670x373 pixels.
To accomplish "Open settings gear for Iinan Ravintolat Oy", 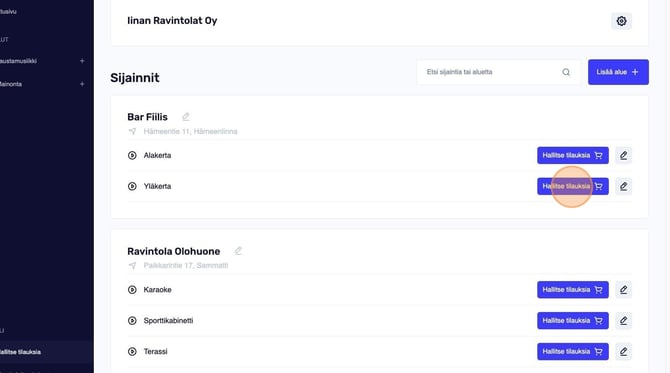I will point(621,21).
